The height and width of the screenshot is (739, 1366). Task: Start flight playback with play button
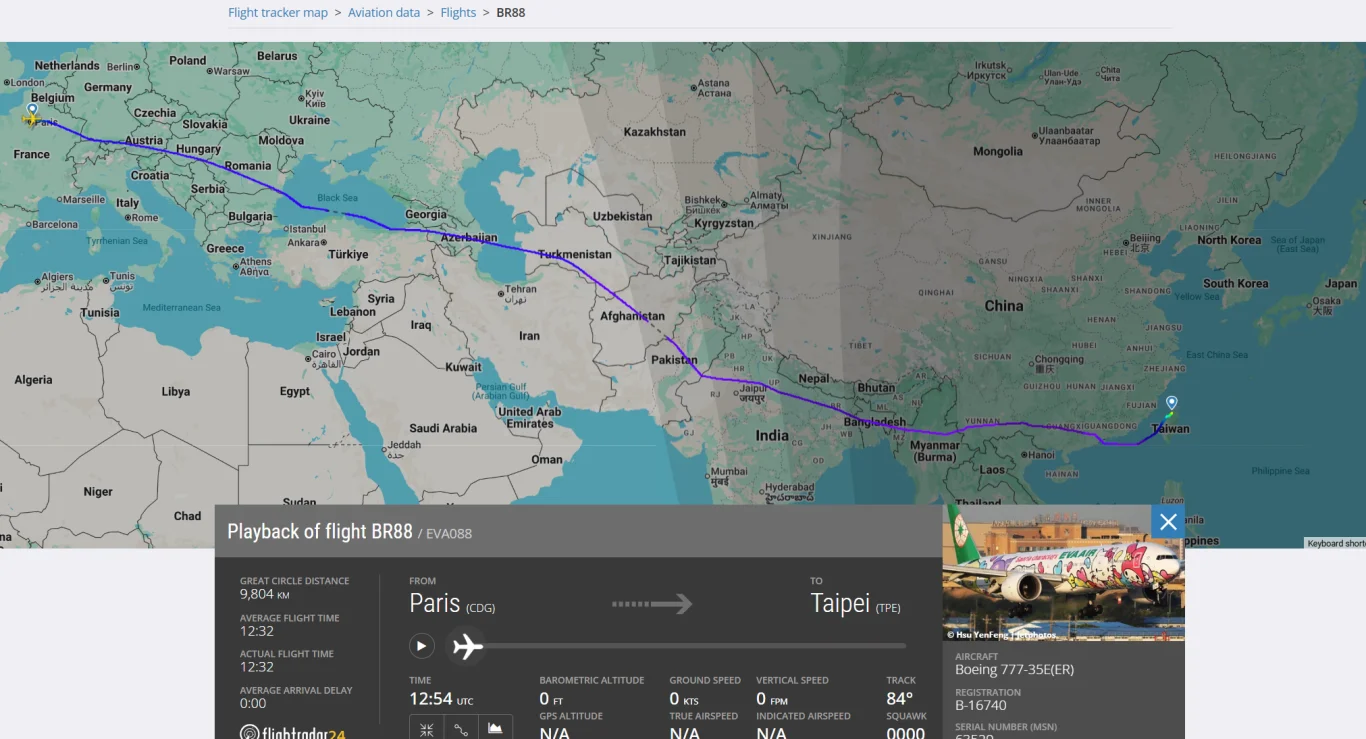pyautogui.click(x=422, y=646)
